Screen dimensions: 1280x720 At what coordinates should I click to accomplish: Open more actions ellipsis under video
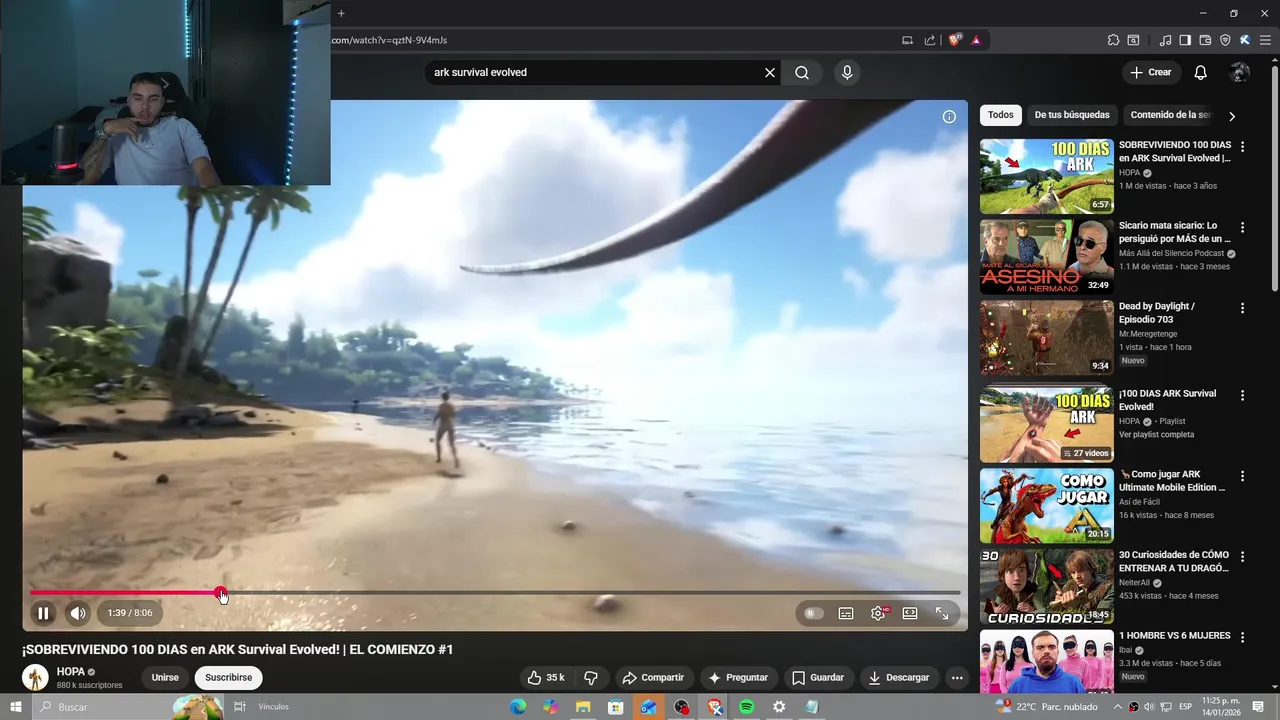[x=957, y=677]
